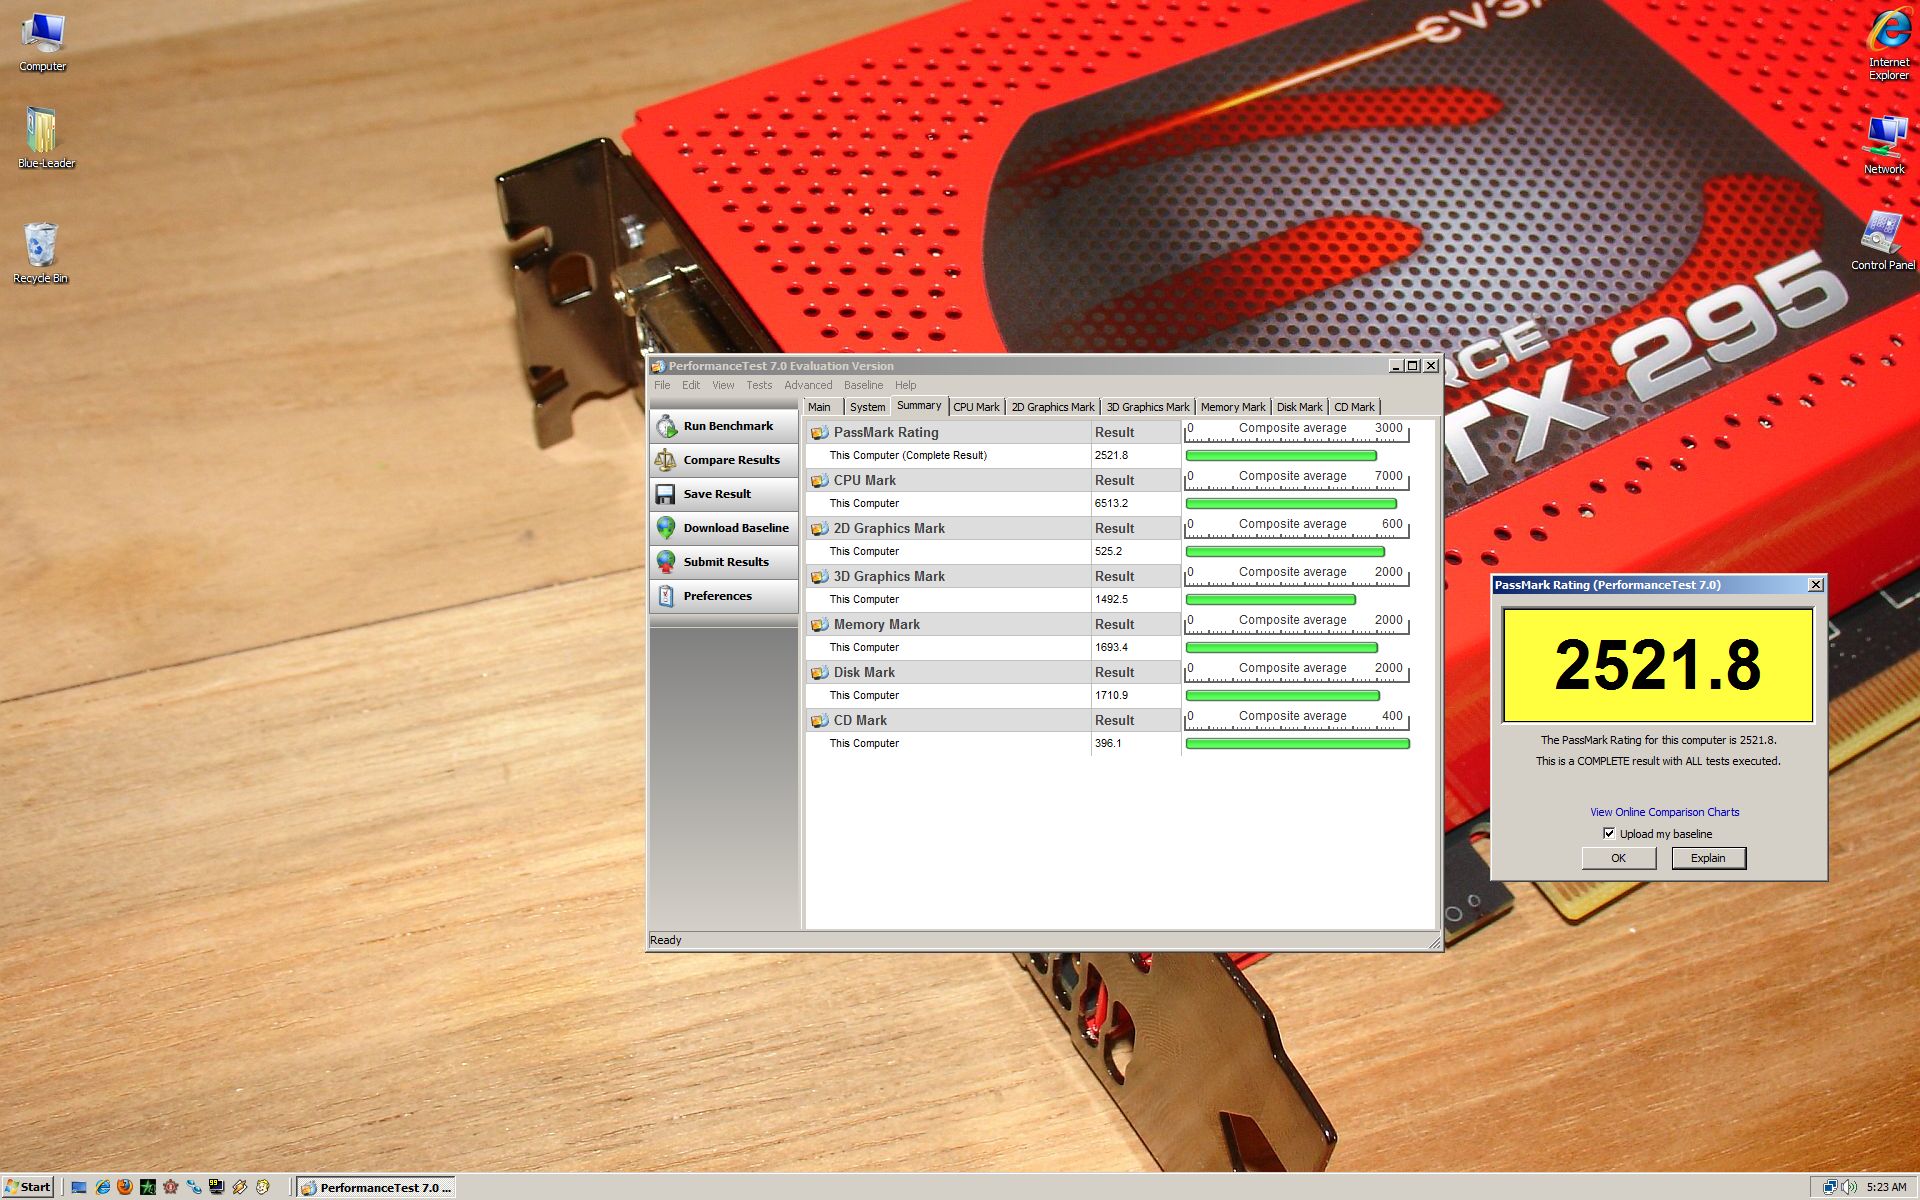Open the Recycle Bin desktop icon

point(40,245)
